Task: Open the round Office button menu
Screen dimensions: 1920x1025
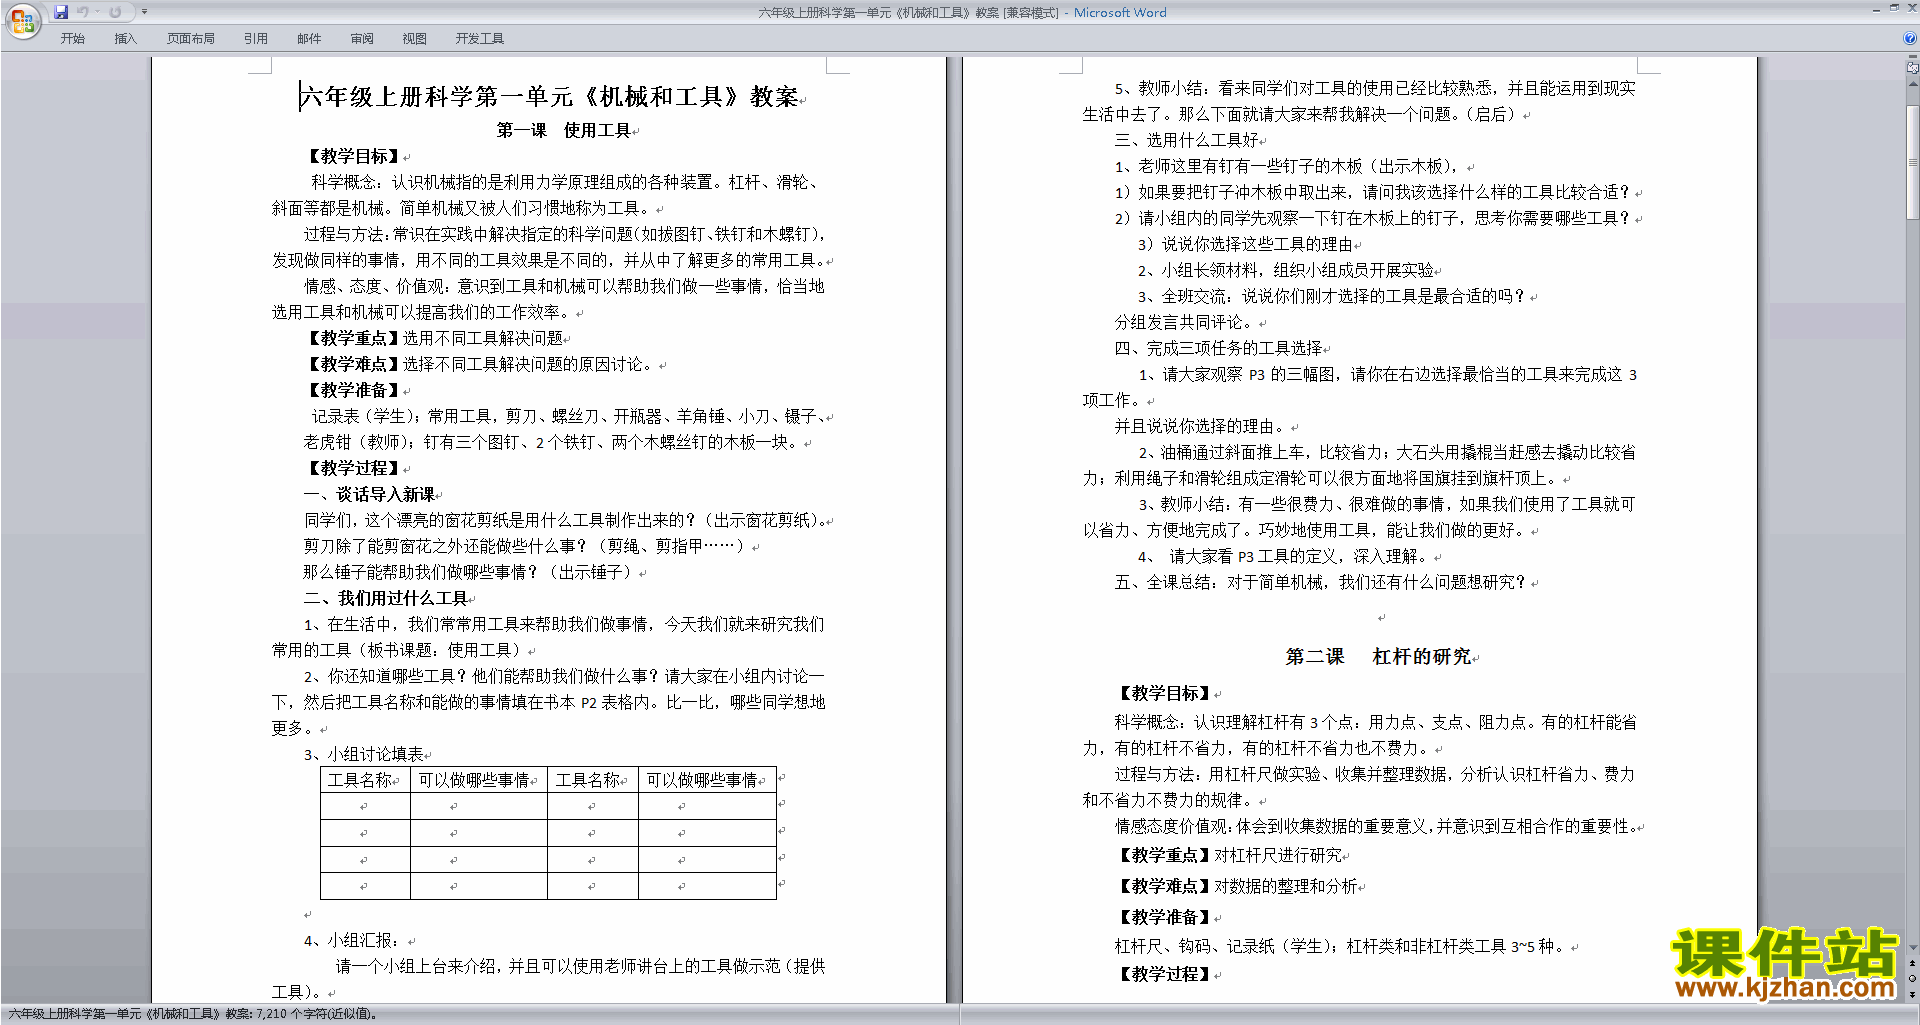Action: pos(23,20)
